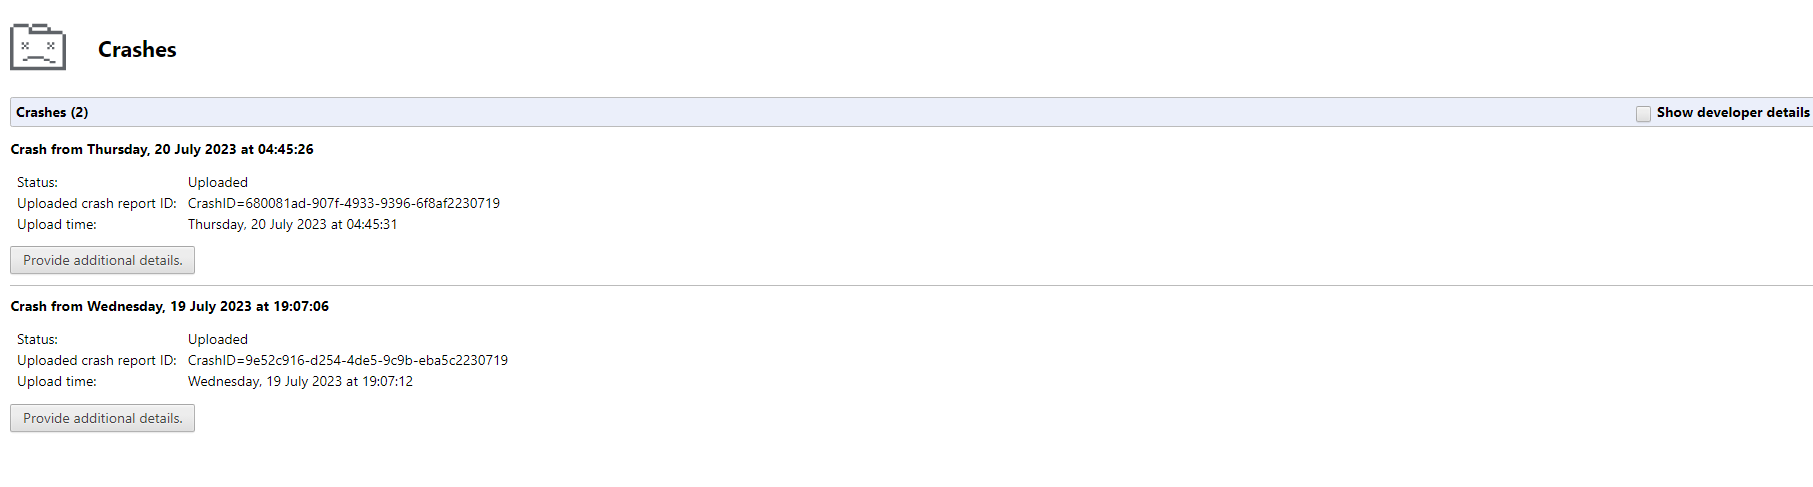Click Uploaded status of Thursday crash

[218, 182]
